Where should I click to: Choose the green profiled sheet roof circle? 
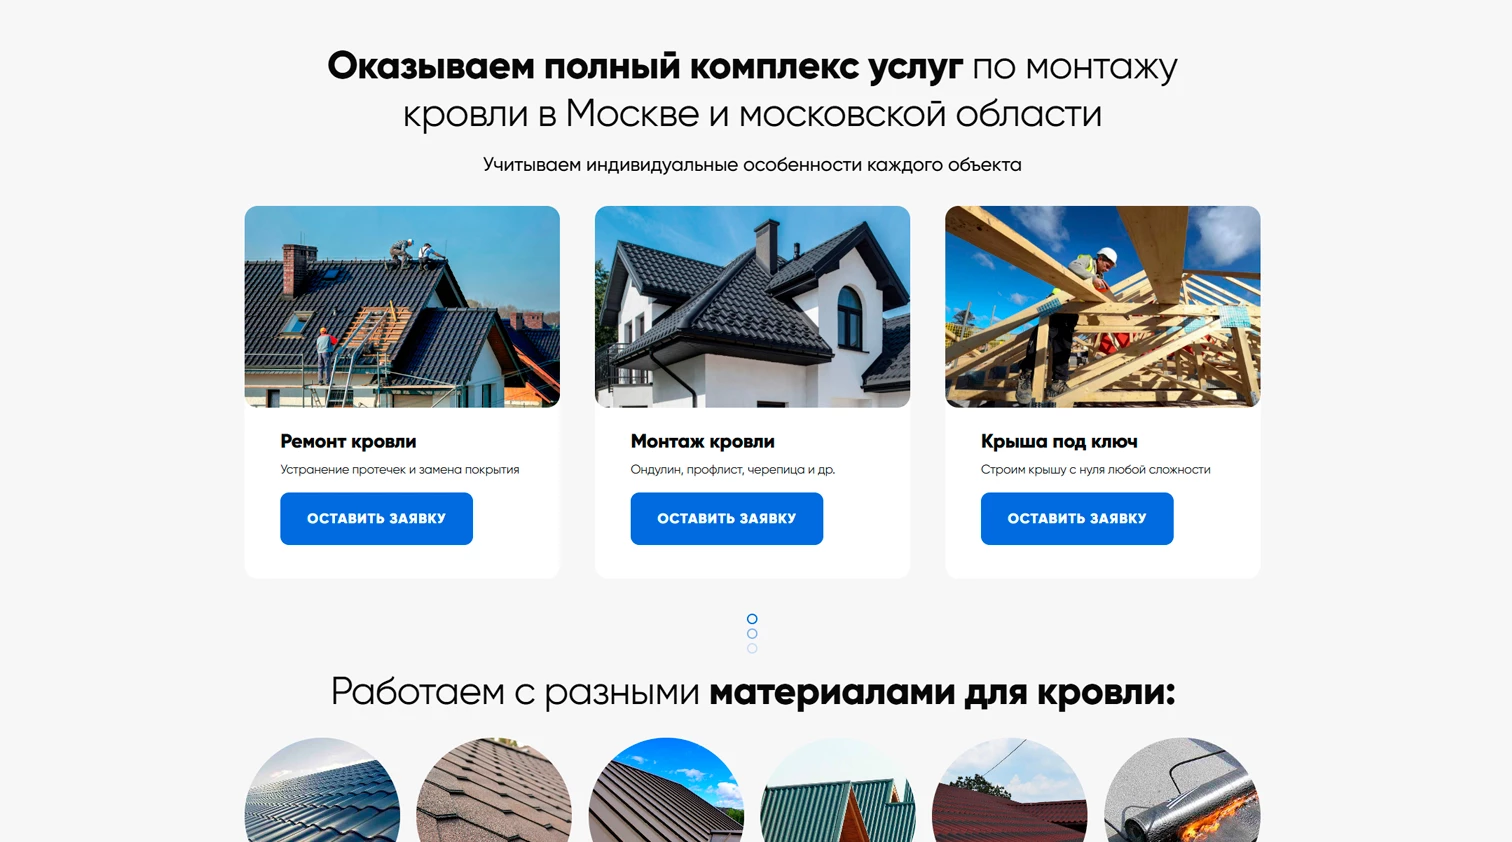[838, 791]
